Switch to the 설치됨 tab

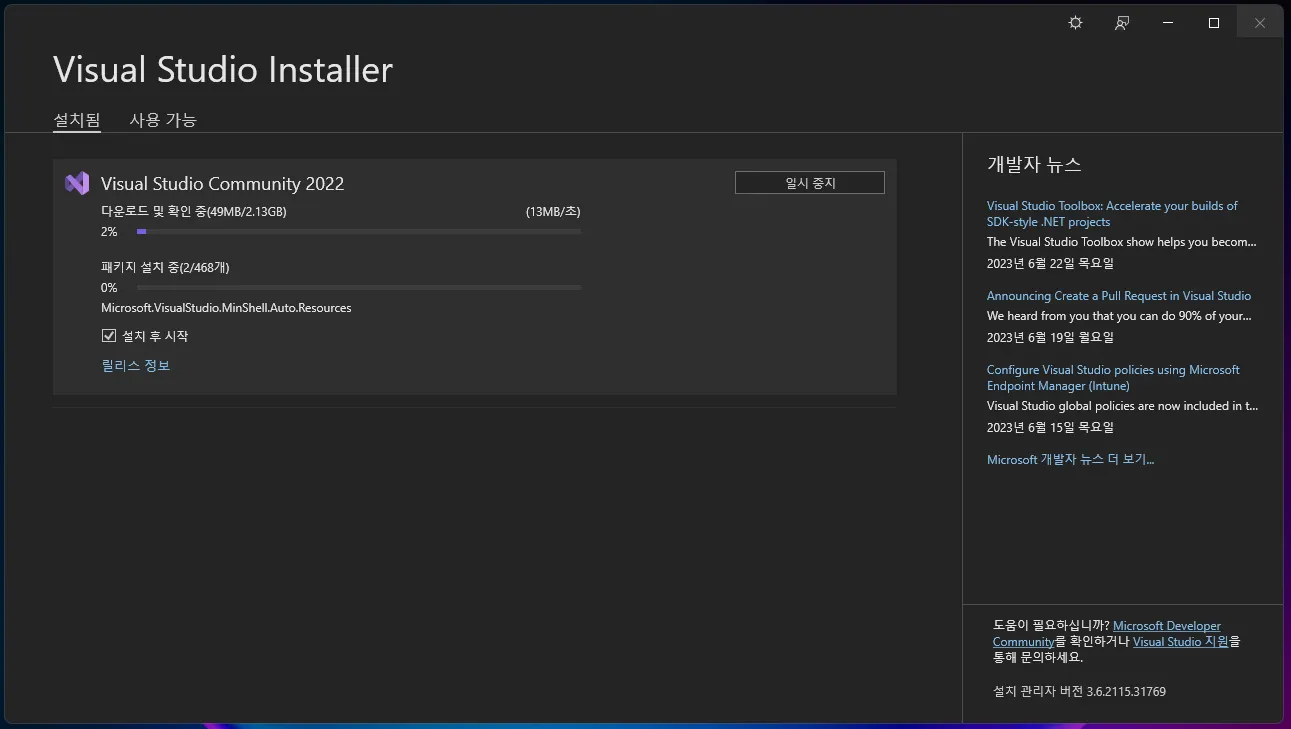click(77, 120)
